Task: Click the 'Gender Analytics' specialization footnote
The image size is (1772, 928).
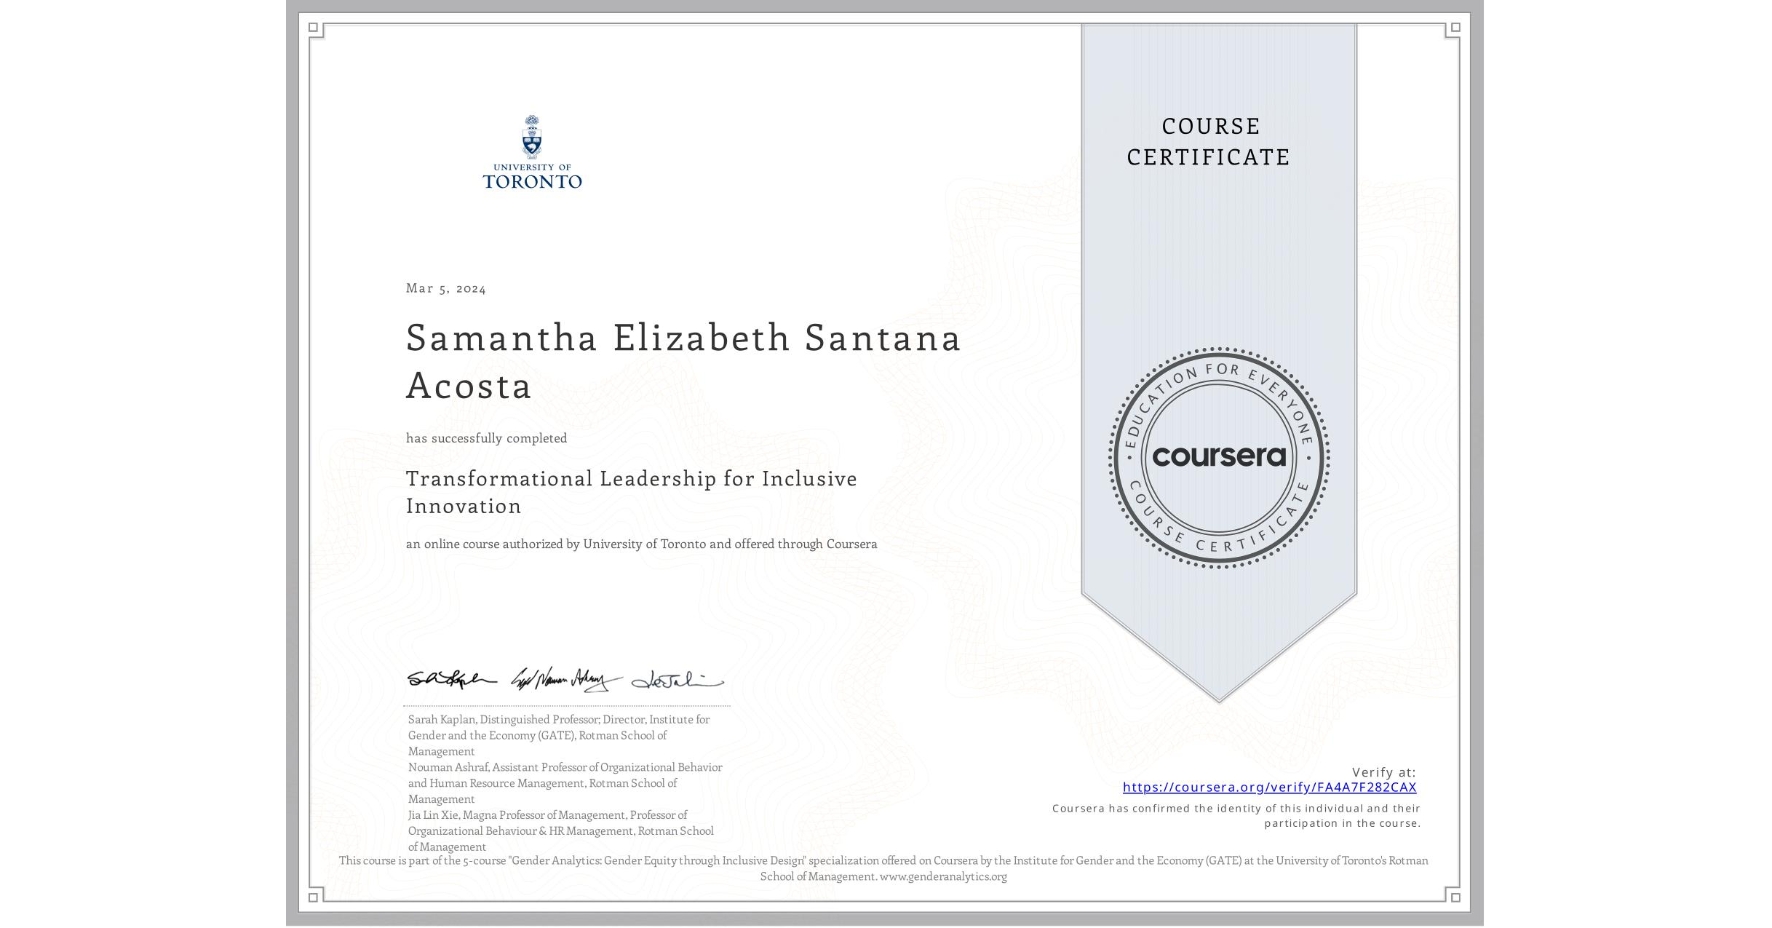Action: [883, 868]
